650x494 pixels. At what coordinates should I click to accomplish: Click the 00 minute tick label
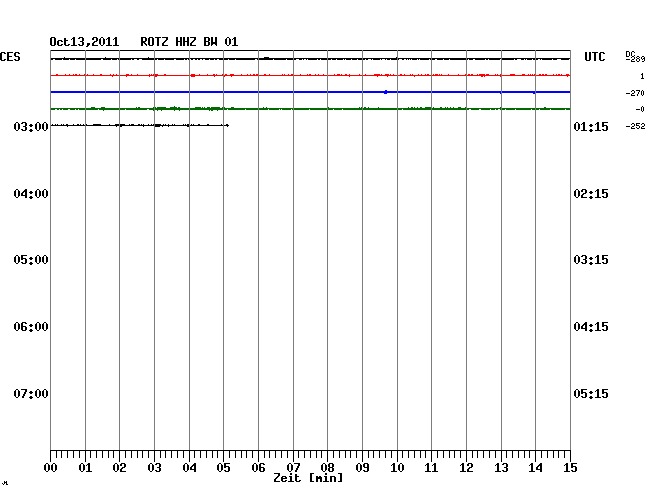click(x=51, y=468)
